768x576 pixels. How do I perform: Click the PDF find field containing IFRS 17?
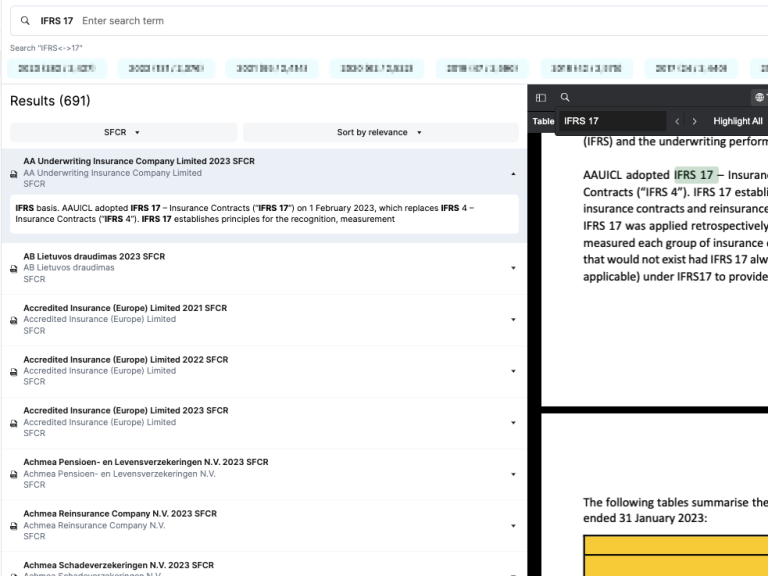pyautogui.click(x=612, y=121)
